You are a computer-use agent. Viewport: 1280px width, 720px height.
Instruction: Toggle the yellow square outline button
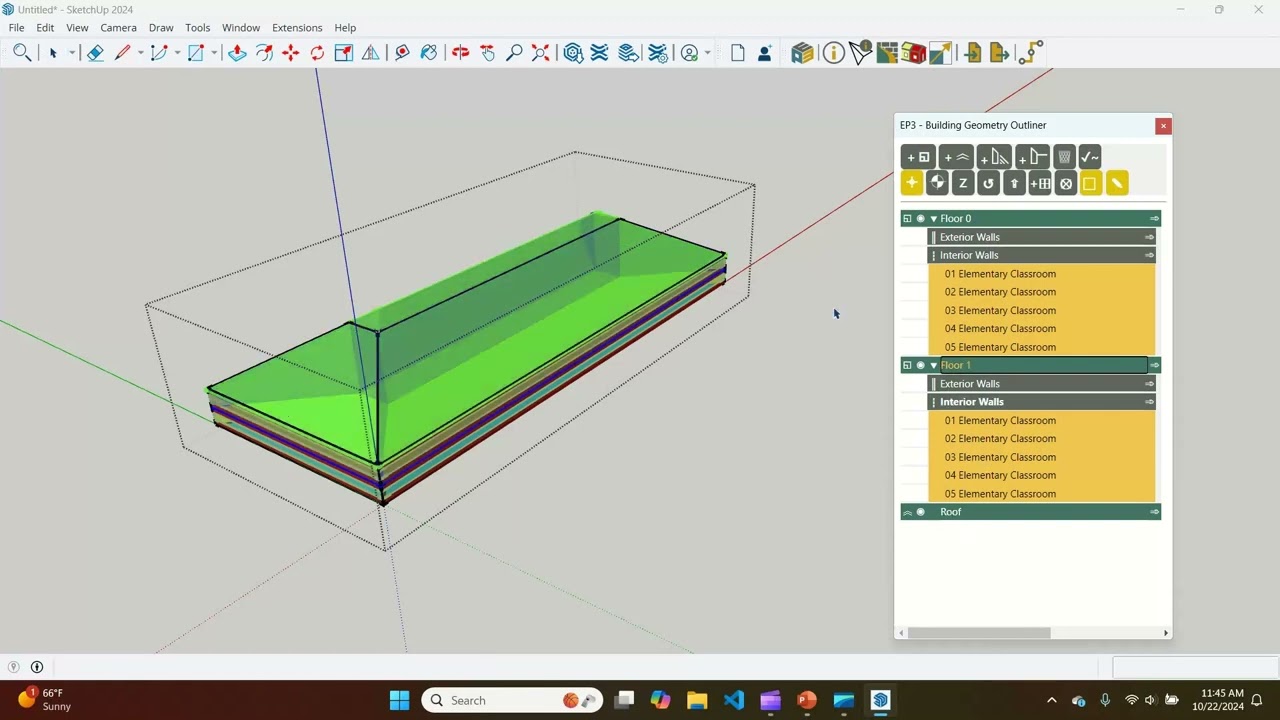coord(1090,183)
